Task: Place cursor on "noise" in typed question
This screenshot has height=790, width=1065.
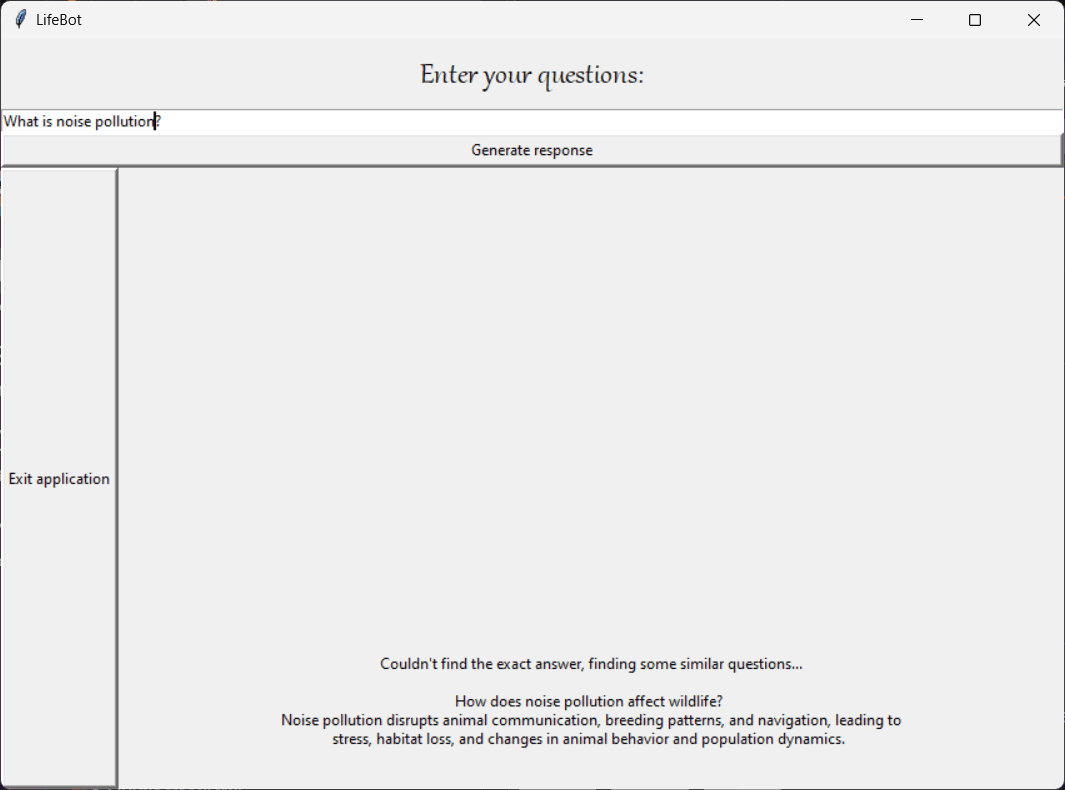Action: tap(73, 122)
